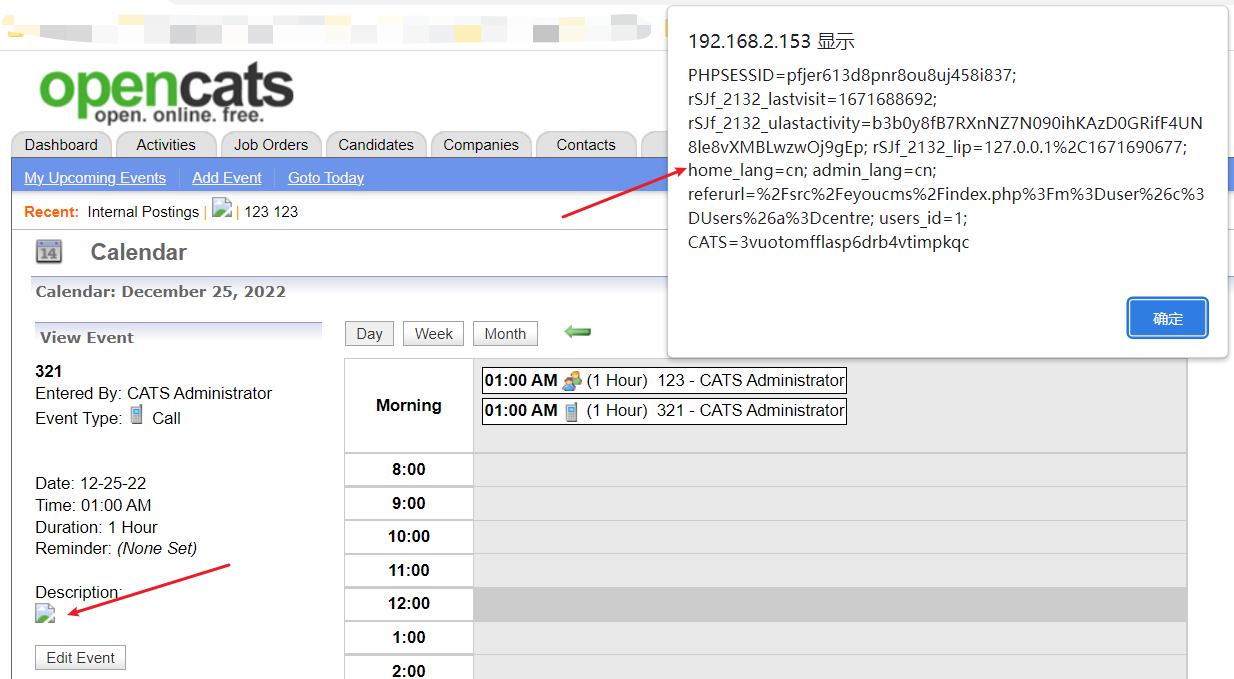Click the Reminder: (None Set) text

click(x=116, y=548)
